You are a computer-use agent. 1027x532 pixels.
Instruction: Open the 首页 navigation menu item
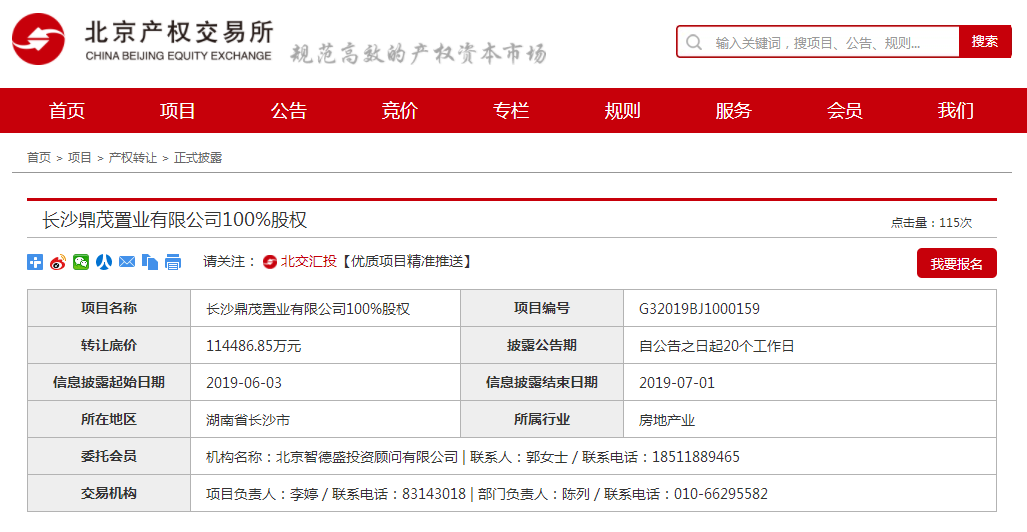pos(67,111)
